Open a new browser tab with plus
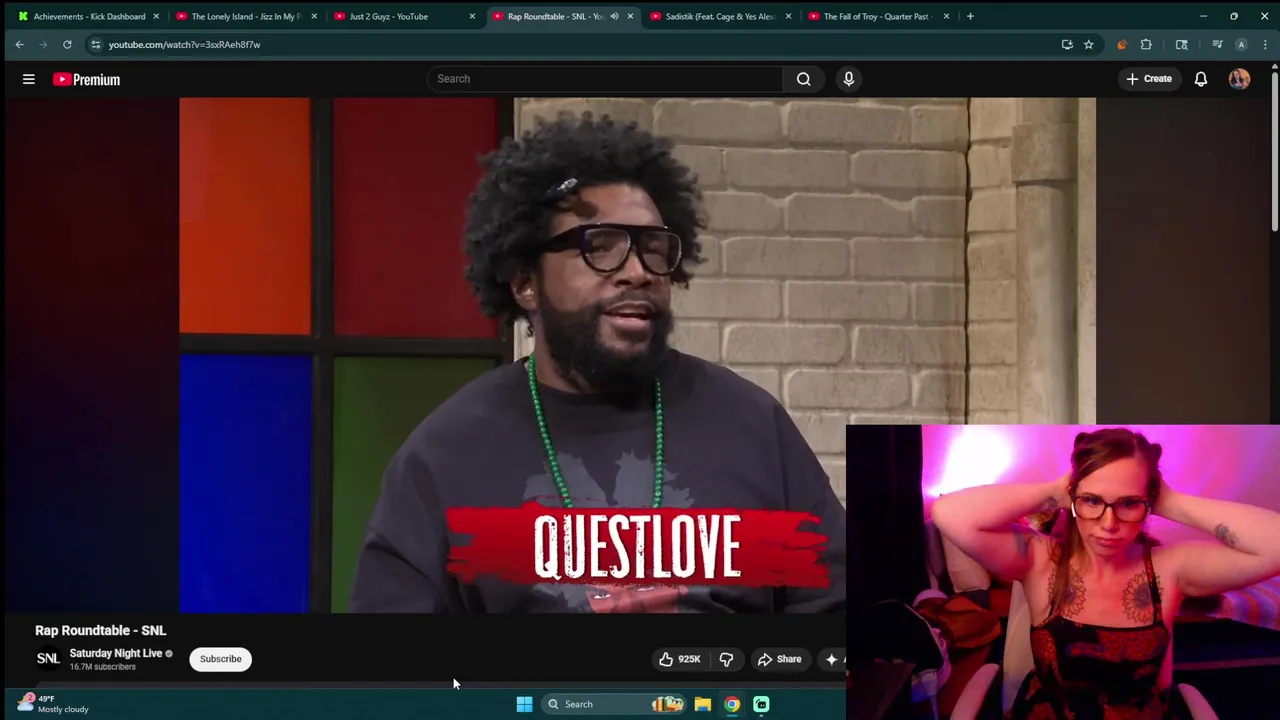Viewport: 1280px width, 720px height. click(970, 16)
